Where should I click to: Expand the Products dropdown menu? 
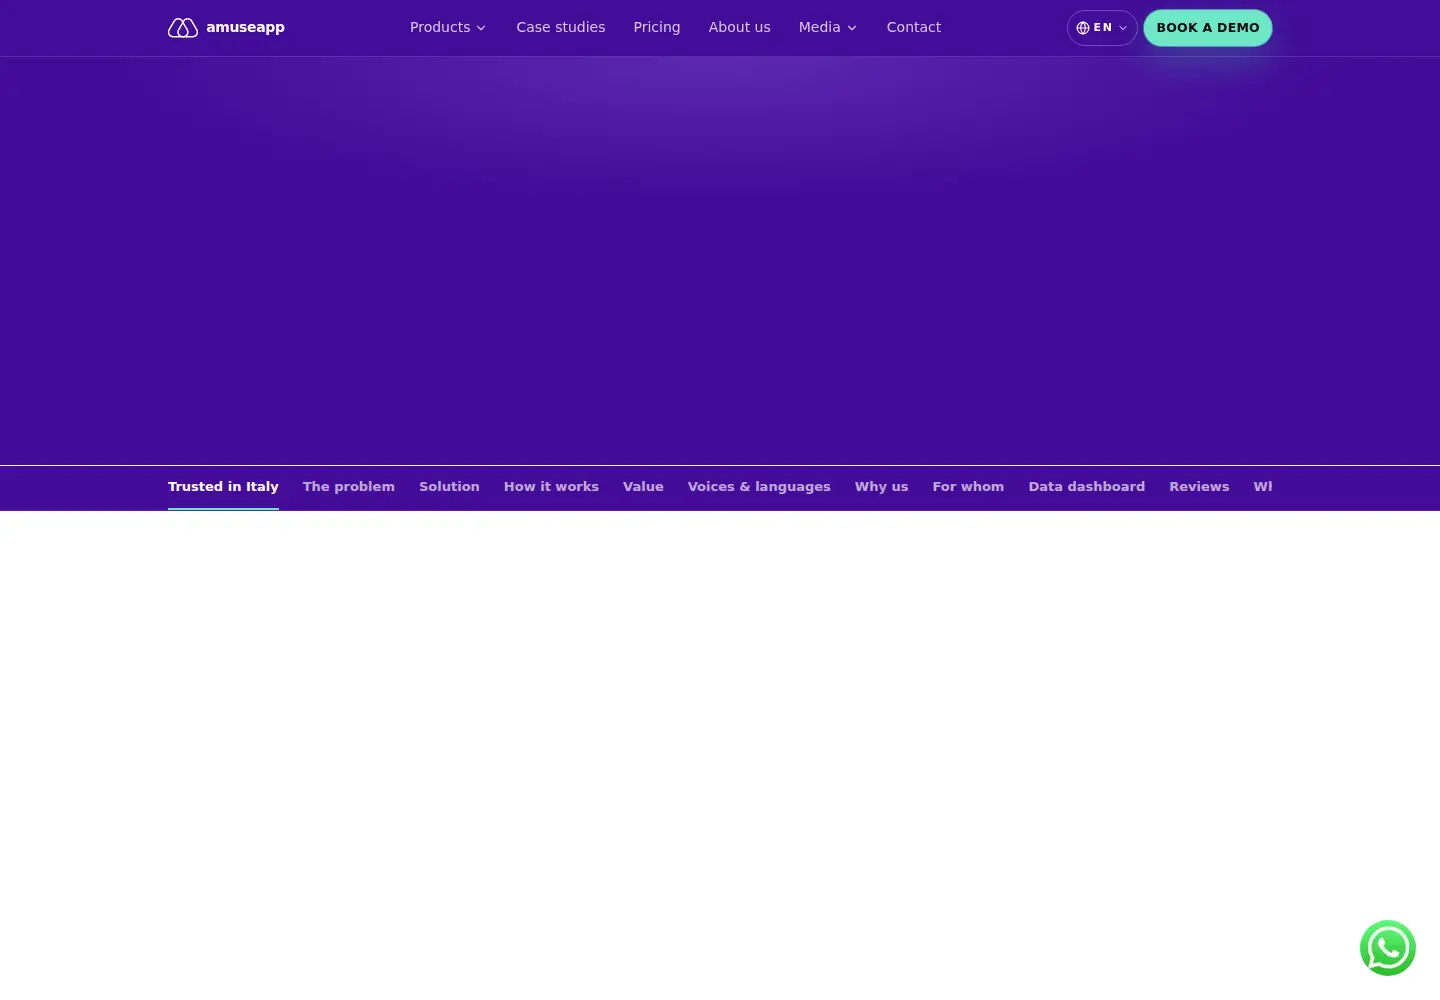(448, 27)
